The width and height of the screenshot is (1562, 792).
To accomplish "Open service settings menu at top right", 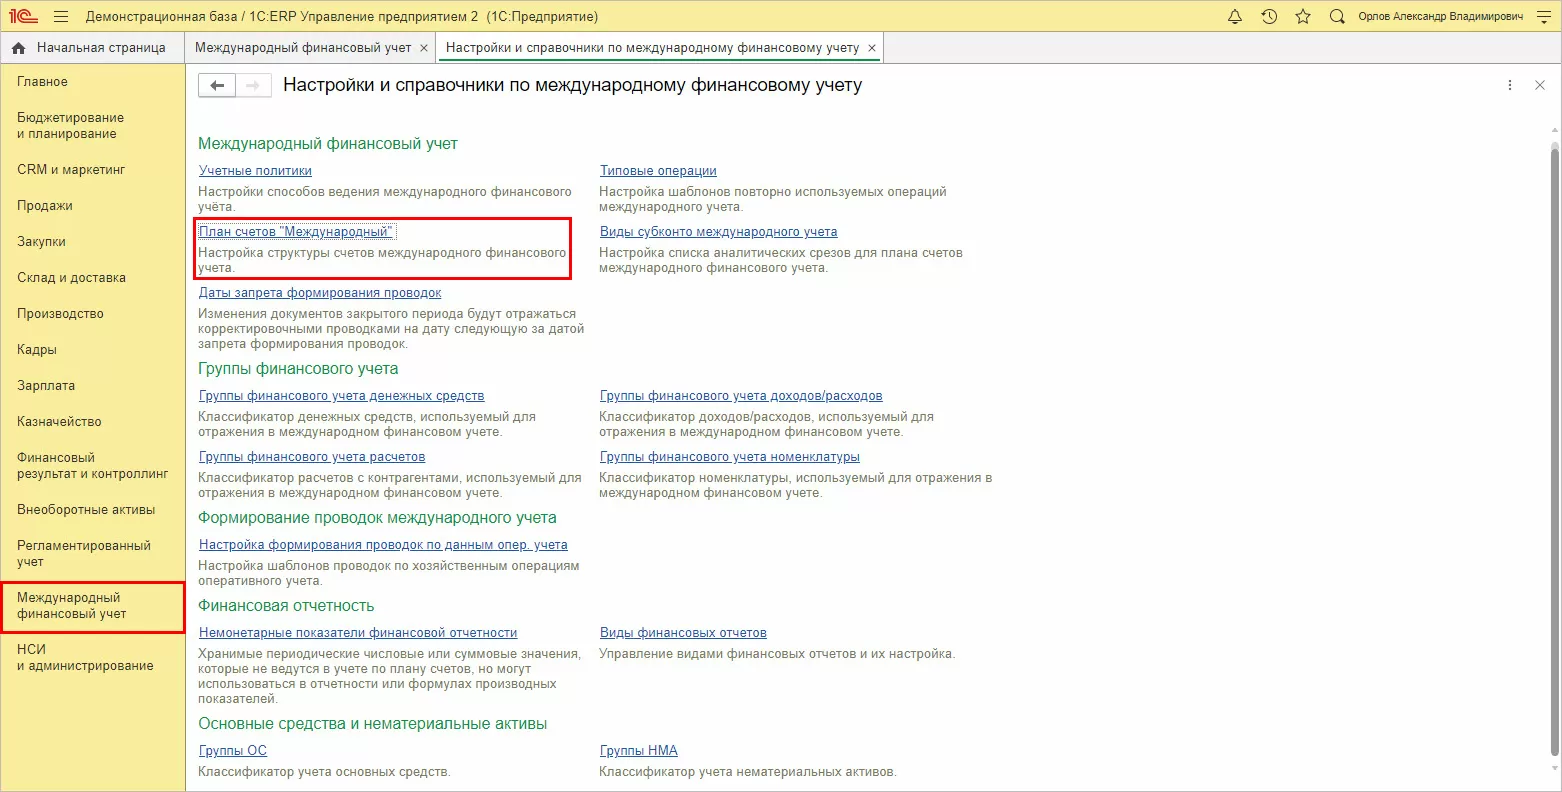I will 1543,17.
